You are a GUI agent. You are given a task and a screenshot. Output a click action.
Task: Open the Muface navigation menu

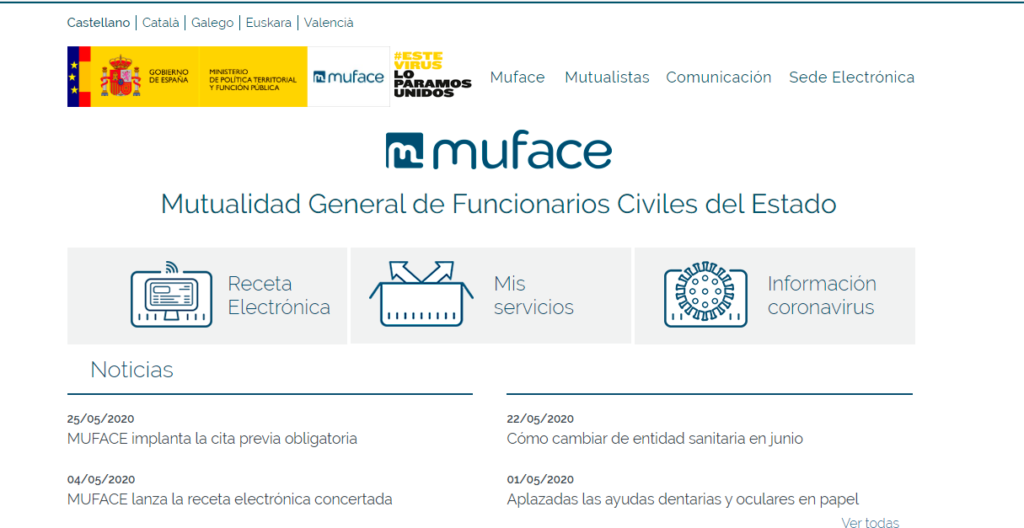517,77
